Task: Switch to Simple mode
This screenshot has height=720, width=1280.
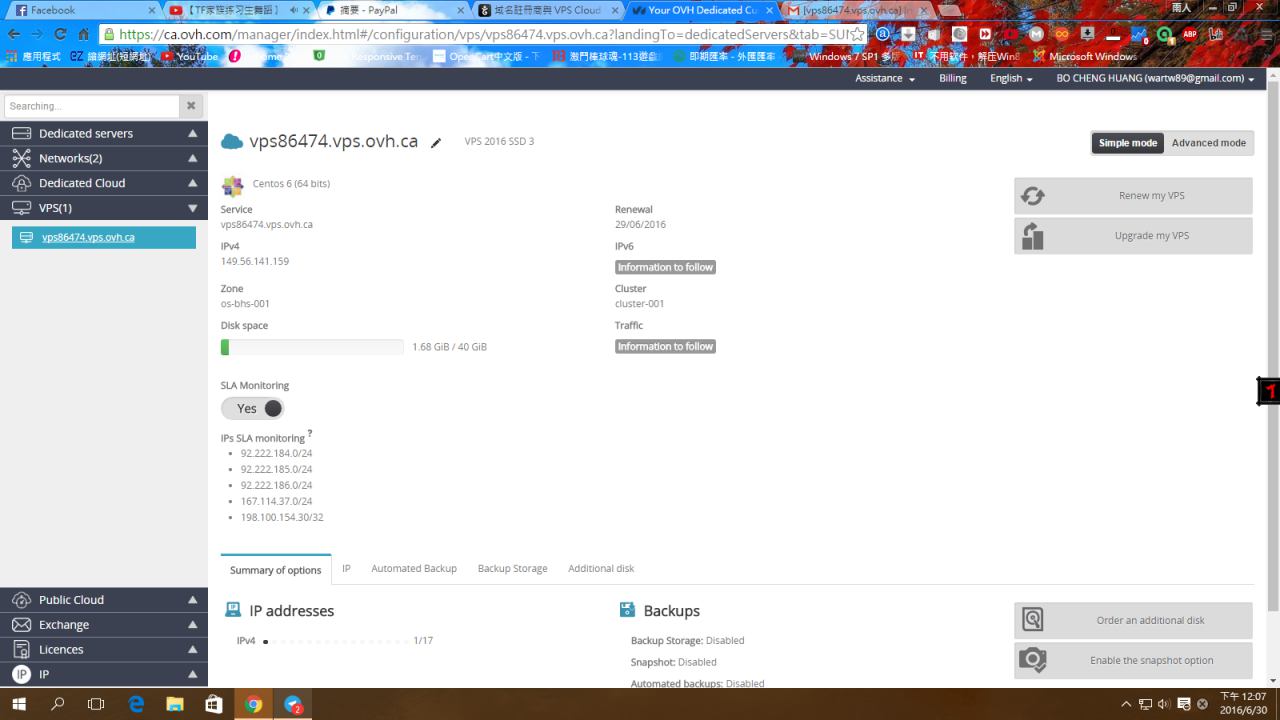Action: tap(1127, 143)
